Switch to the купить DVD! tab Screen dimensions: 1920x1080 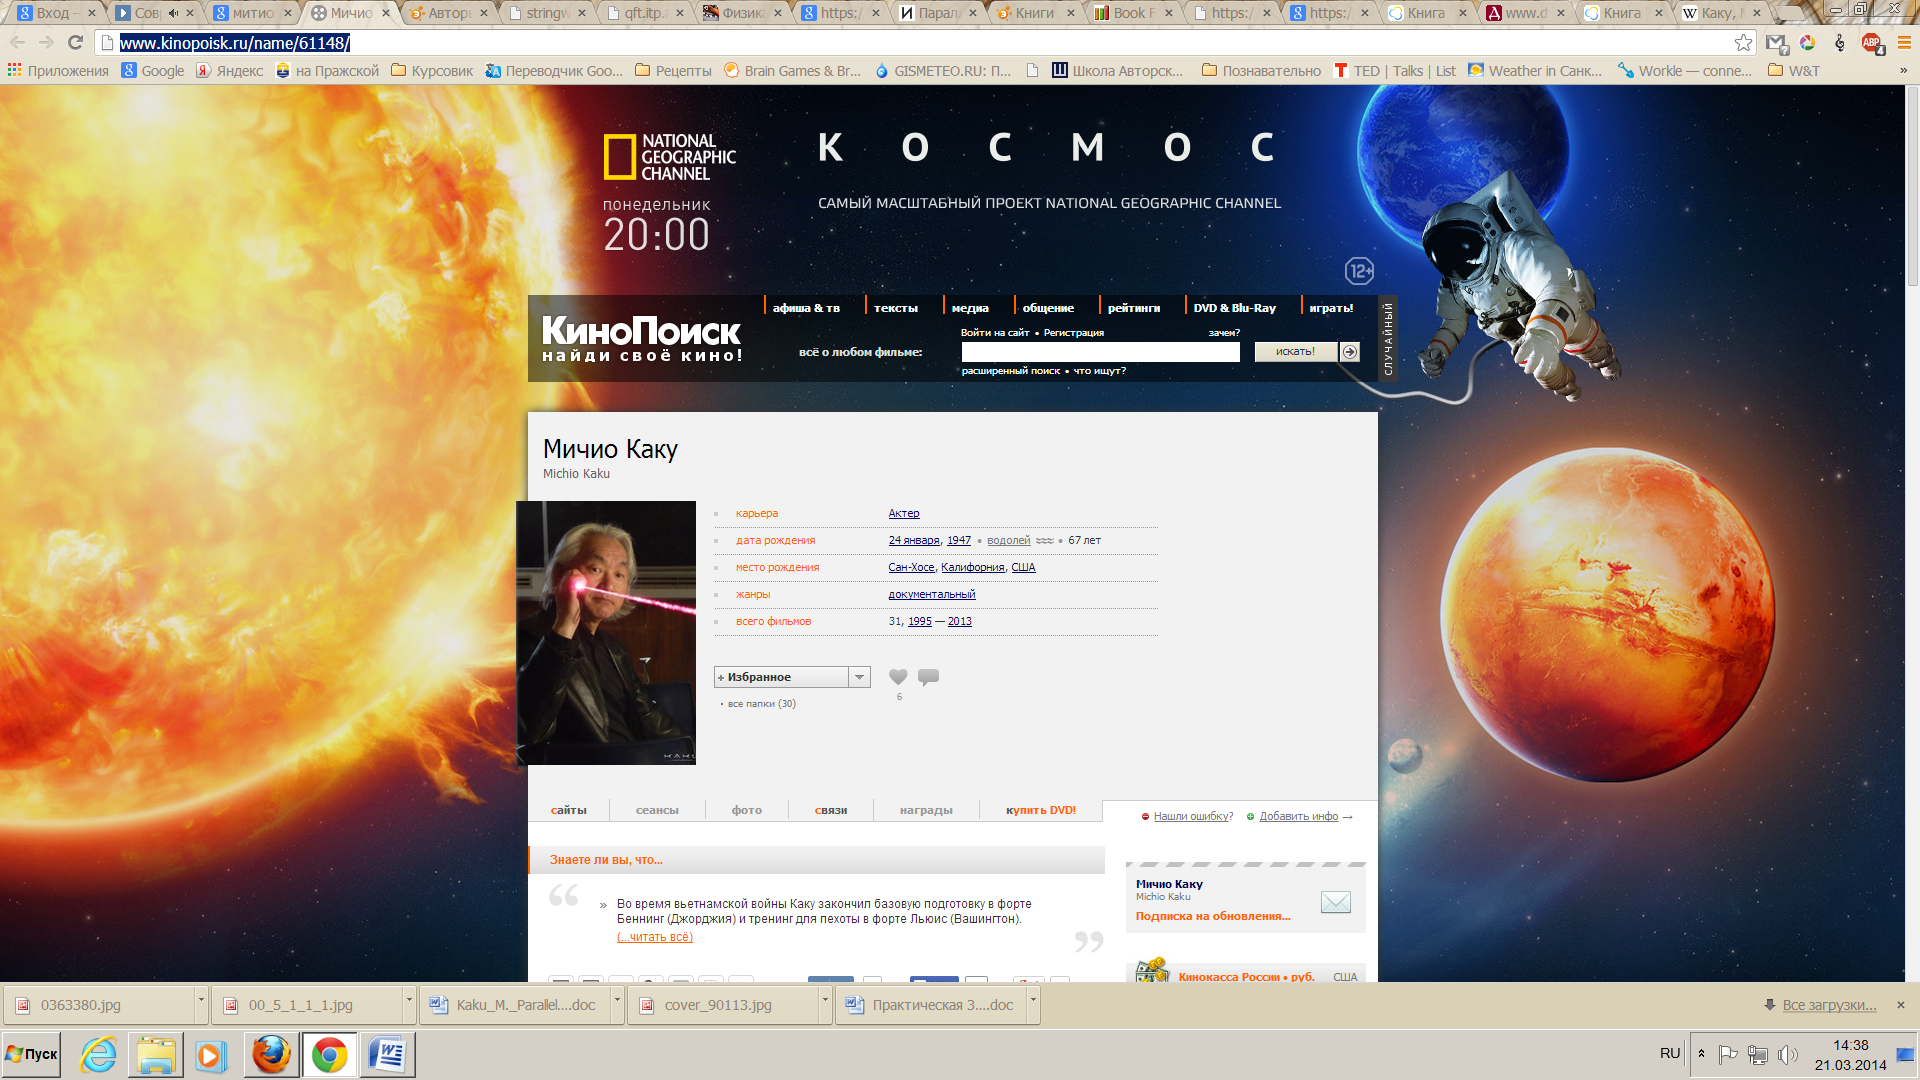1041,810
